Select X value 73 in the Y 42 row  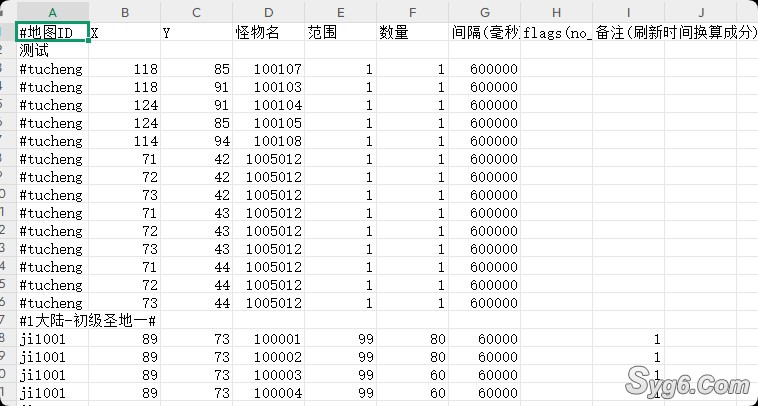(x=124, y=194)
